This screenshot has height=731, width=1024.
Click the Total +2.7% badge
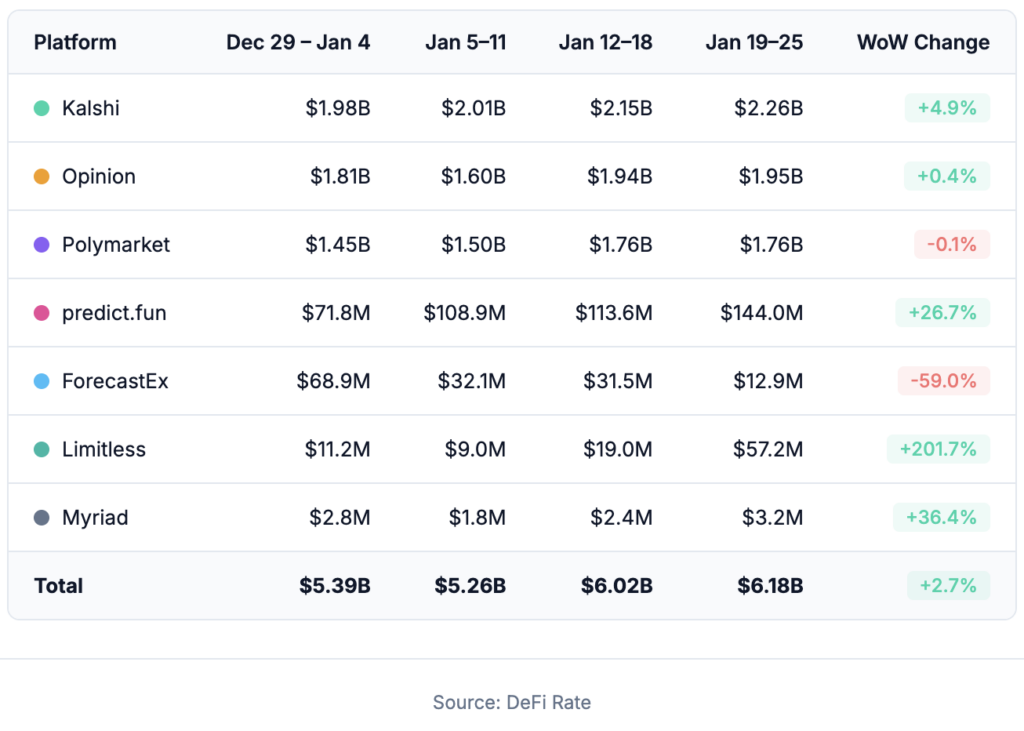948,586
